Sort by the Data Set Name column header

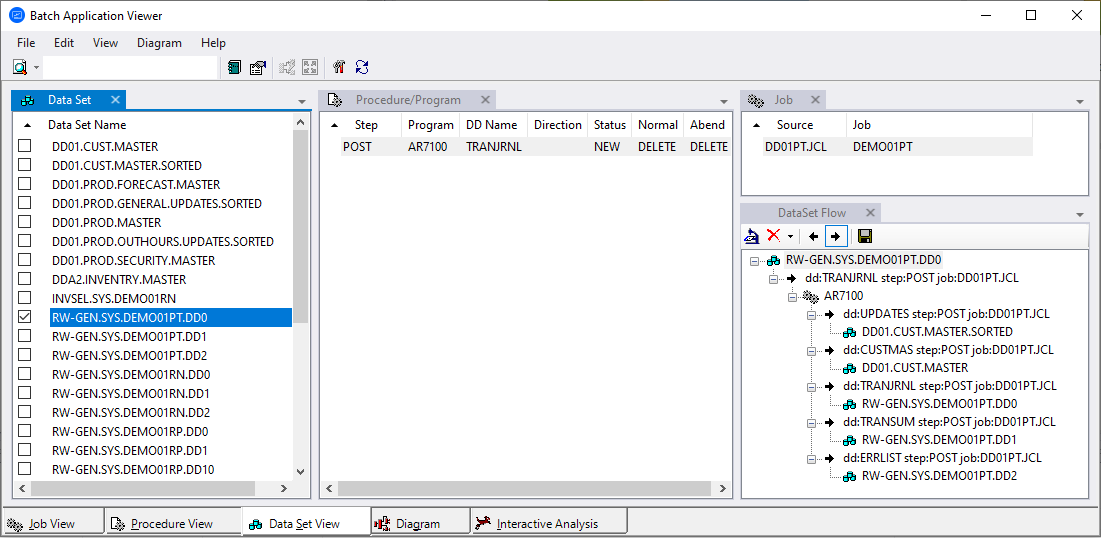87,125
